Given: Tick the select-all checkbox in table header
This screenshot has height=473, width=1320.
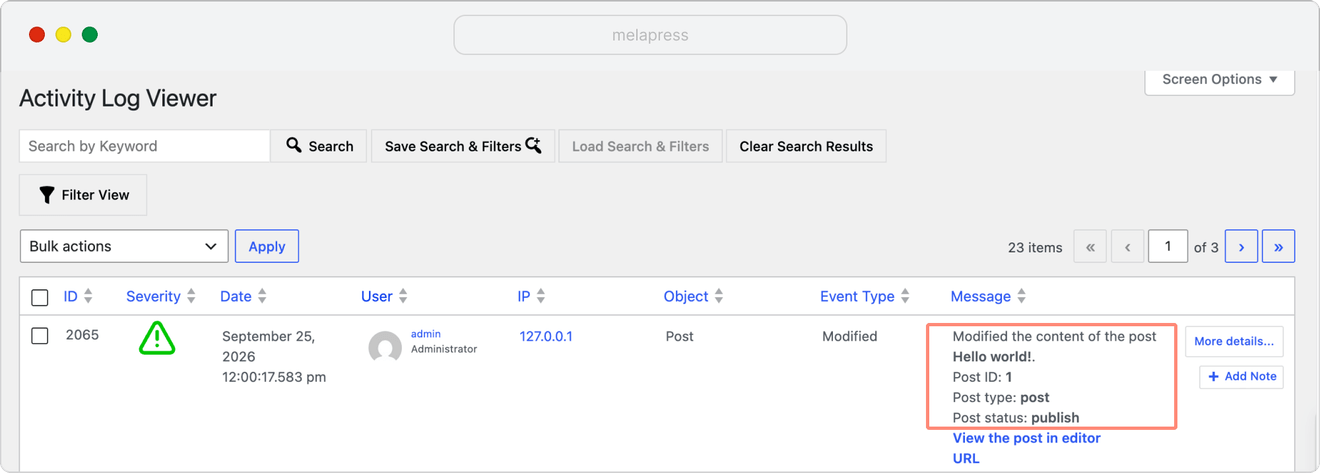Looking at the screenshot, I should coord(40,297).
